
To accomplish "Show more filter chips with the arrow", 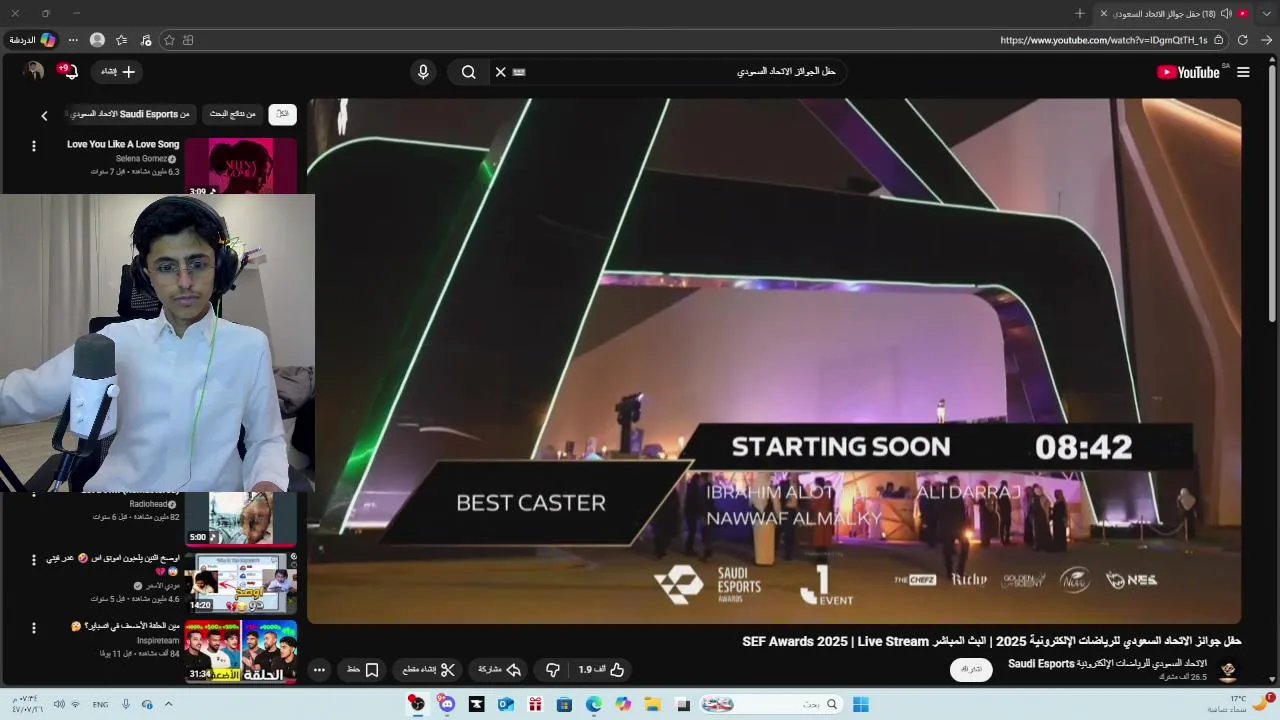I will point(44,116).
